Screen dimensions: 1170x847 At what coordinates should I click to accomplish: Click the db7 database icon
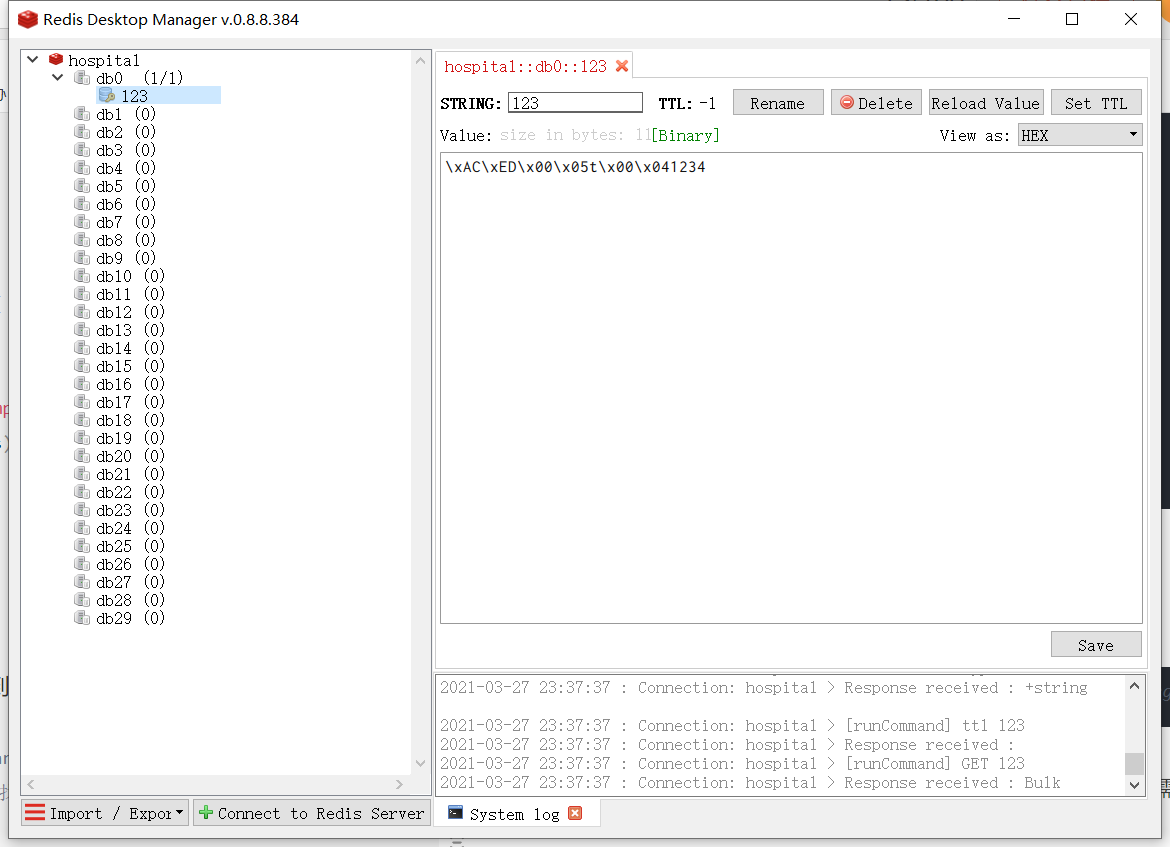[82, 222]
